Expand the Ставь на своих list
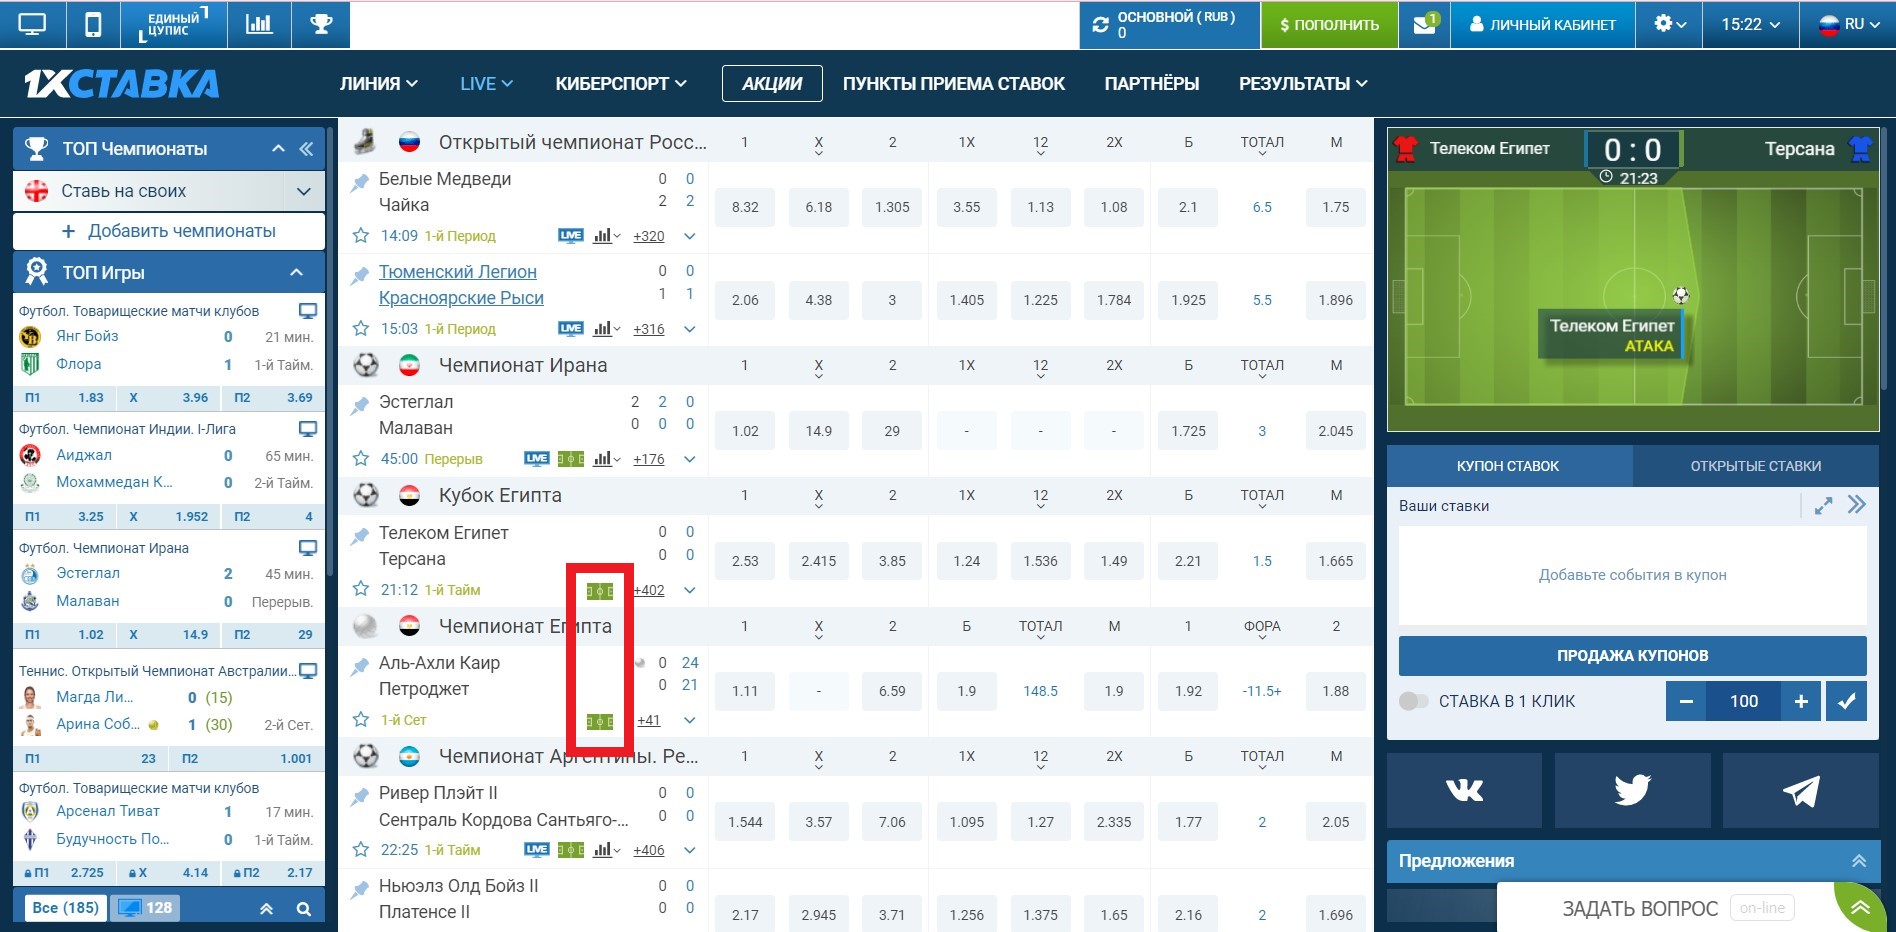Viewport: 1896px width, 932px height. [304, 191]
